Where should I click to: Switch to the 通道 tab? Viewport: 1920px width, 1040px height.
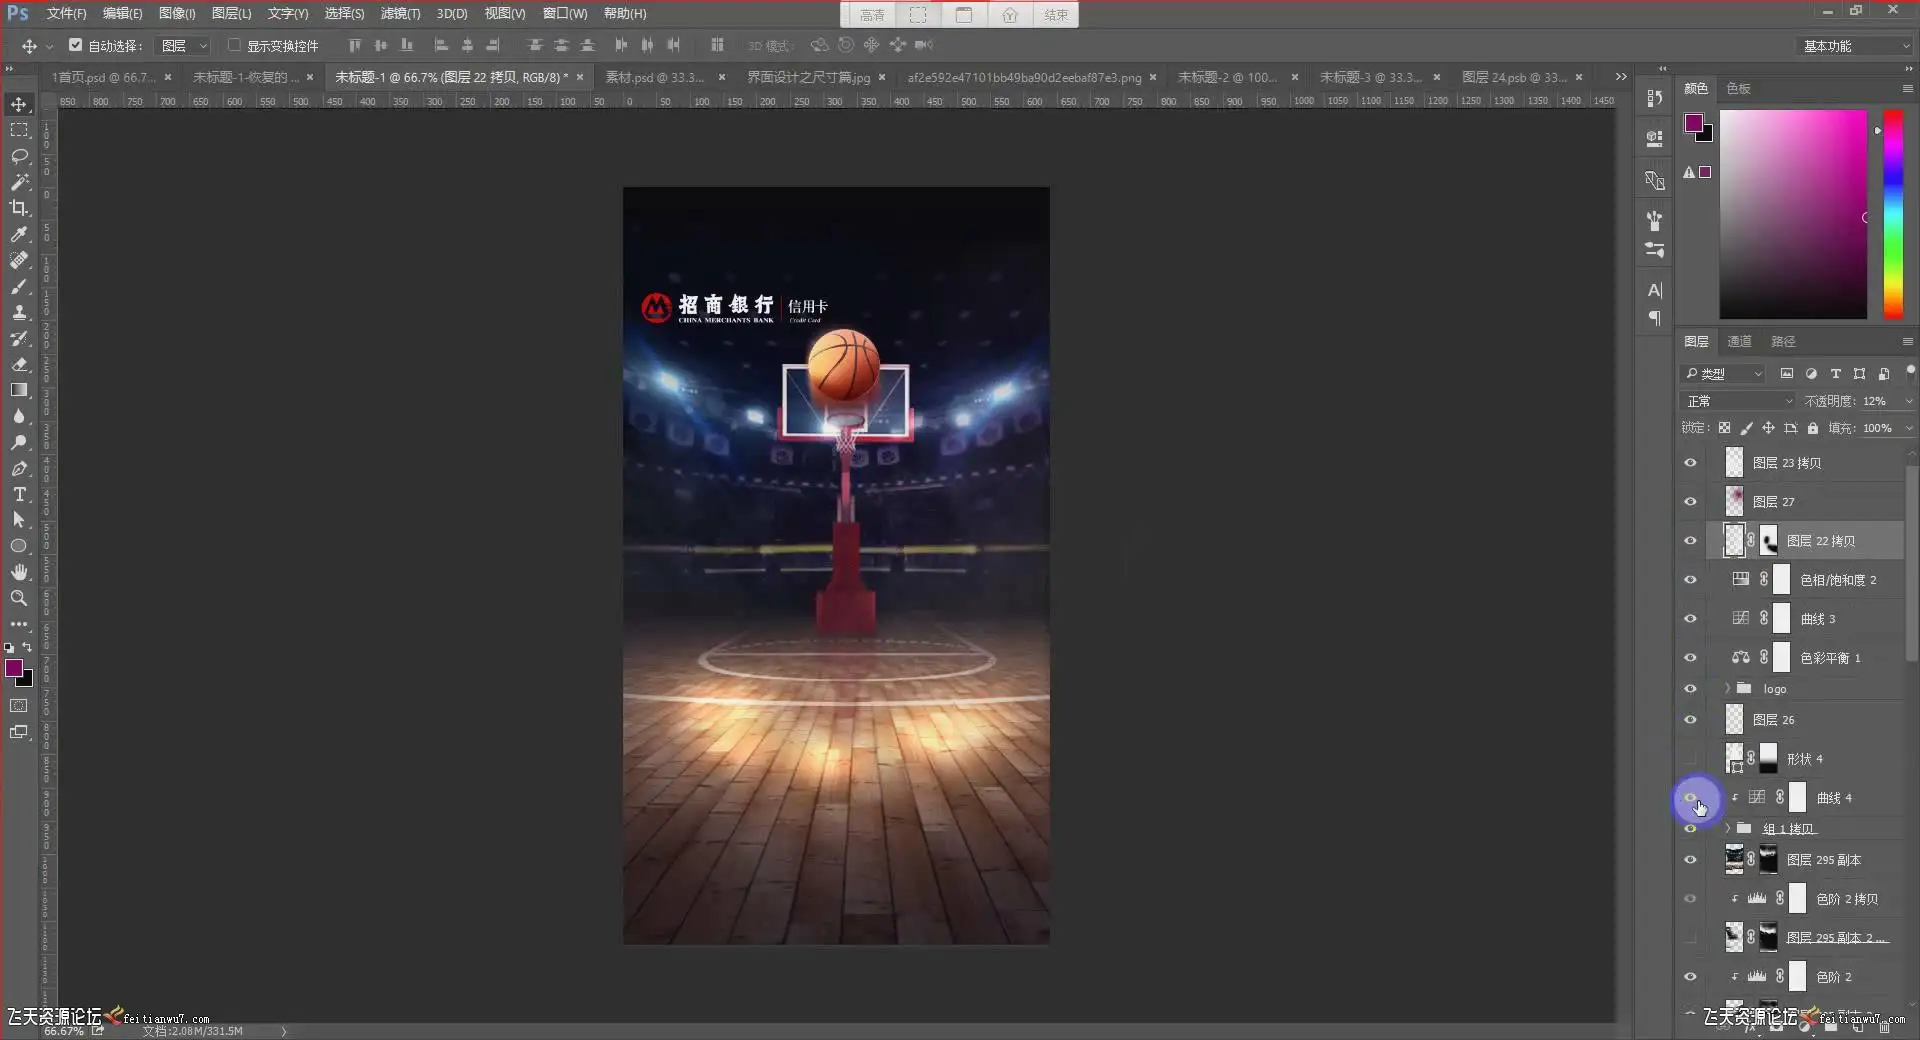1739,342
